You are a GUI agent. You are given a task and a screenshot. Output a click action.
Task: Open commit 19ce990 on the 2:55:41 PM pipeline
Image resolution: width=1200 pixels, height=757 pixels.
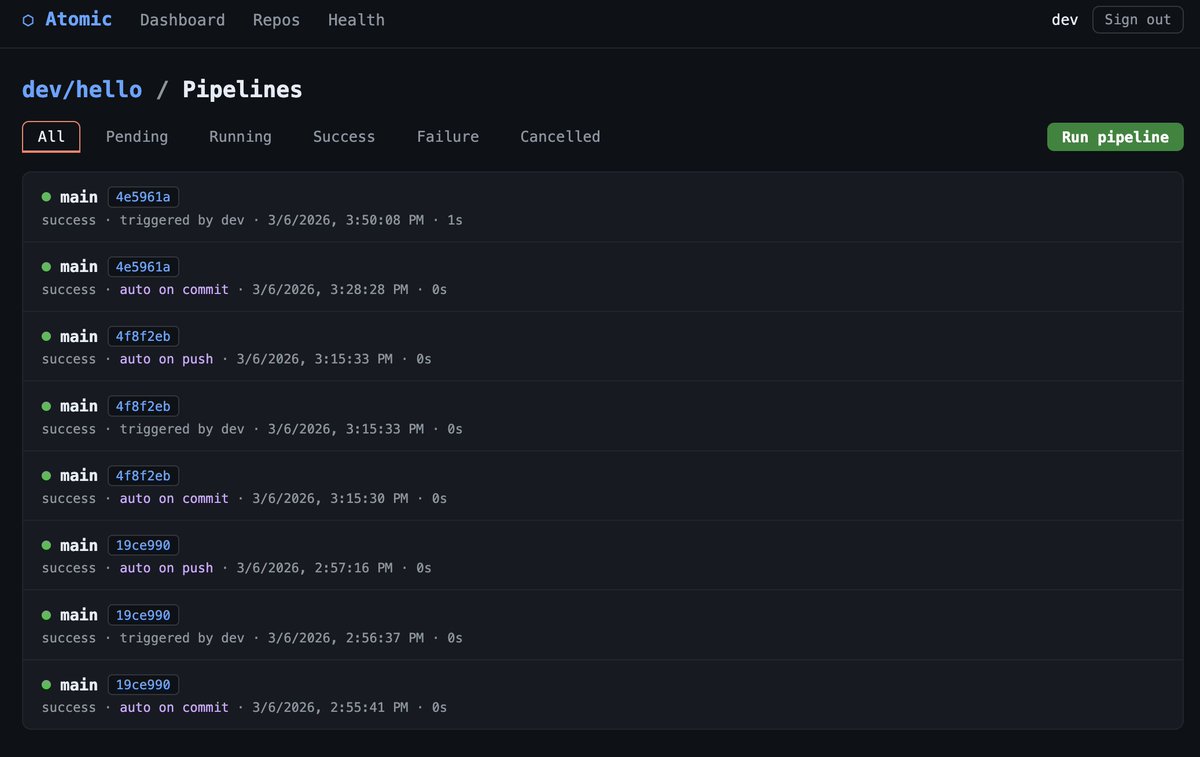[143, 685]
